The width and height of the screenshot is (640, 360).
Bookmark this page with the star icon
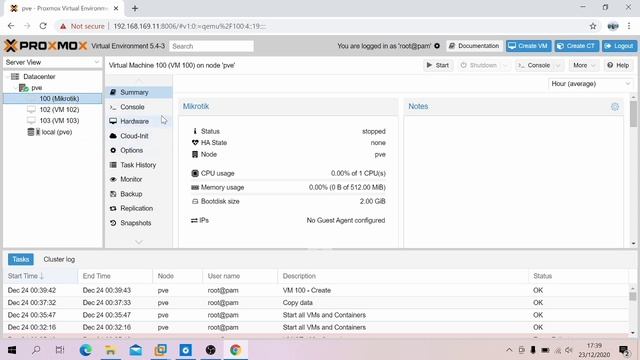[x=593, y=26]
